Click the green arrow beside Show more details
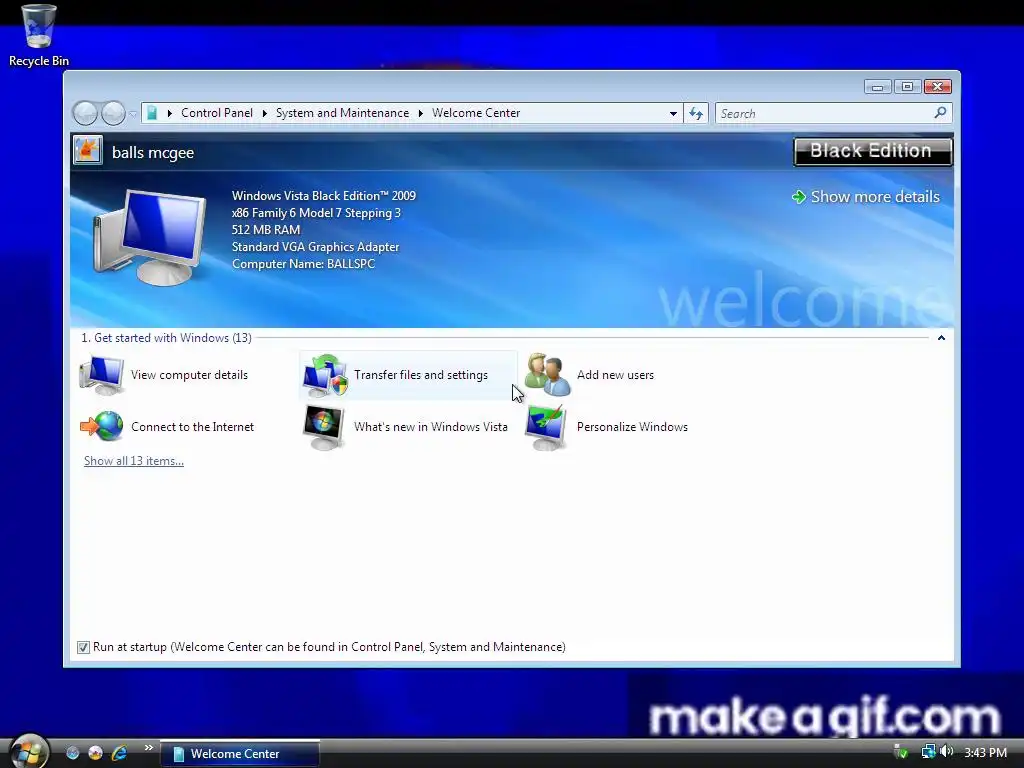 [x=798, y=197]
